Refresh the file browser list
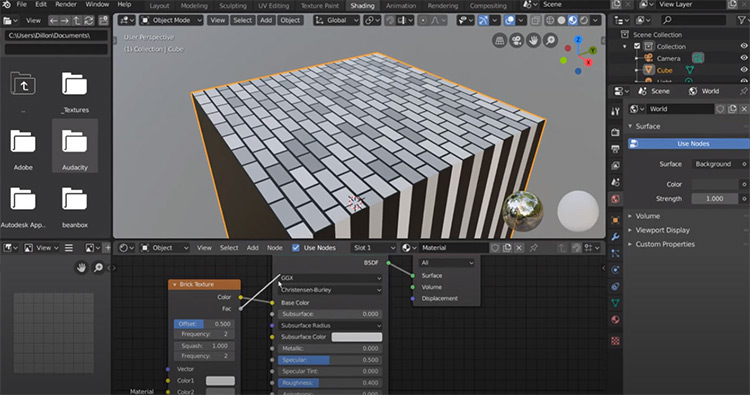750x395 pixels. point(89,21)
